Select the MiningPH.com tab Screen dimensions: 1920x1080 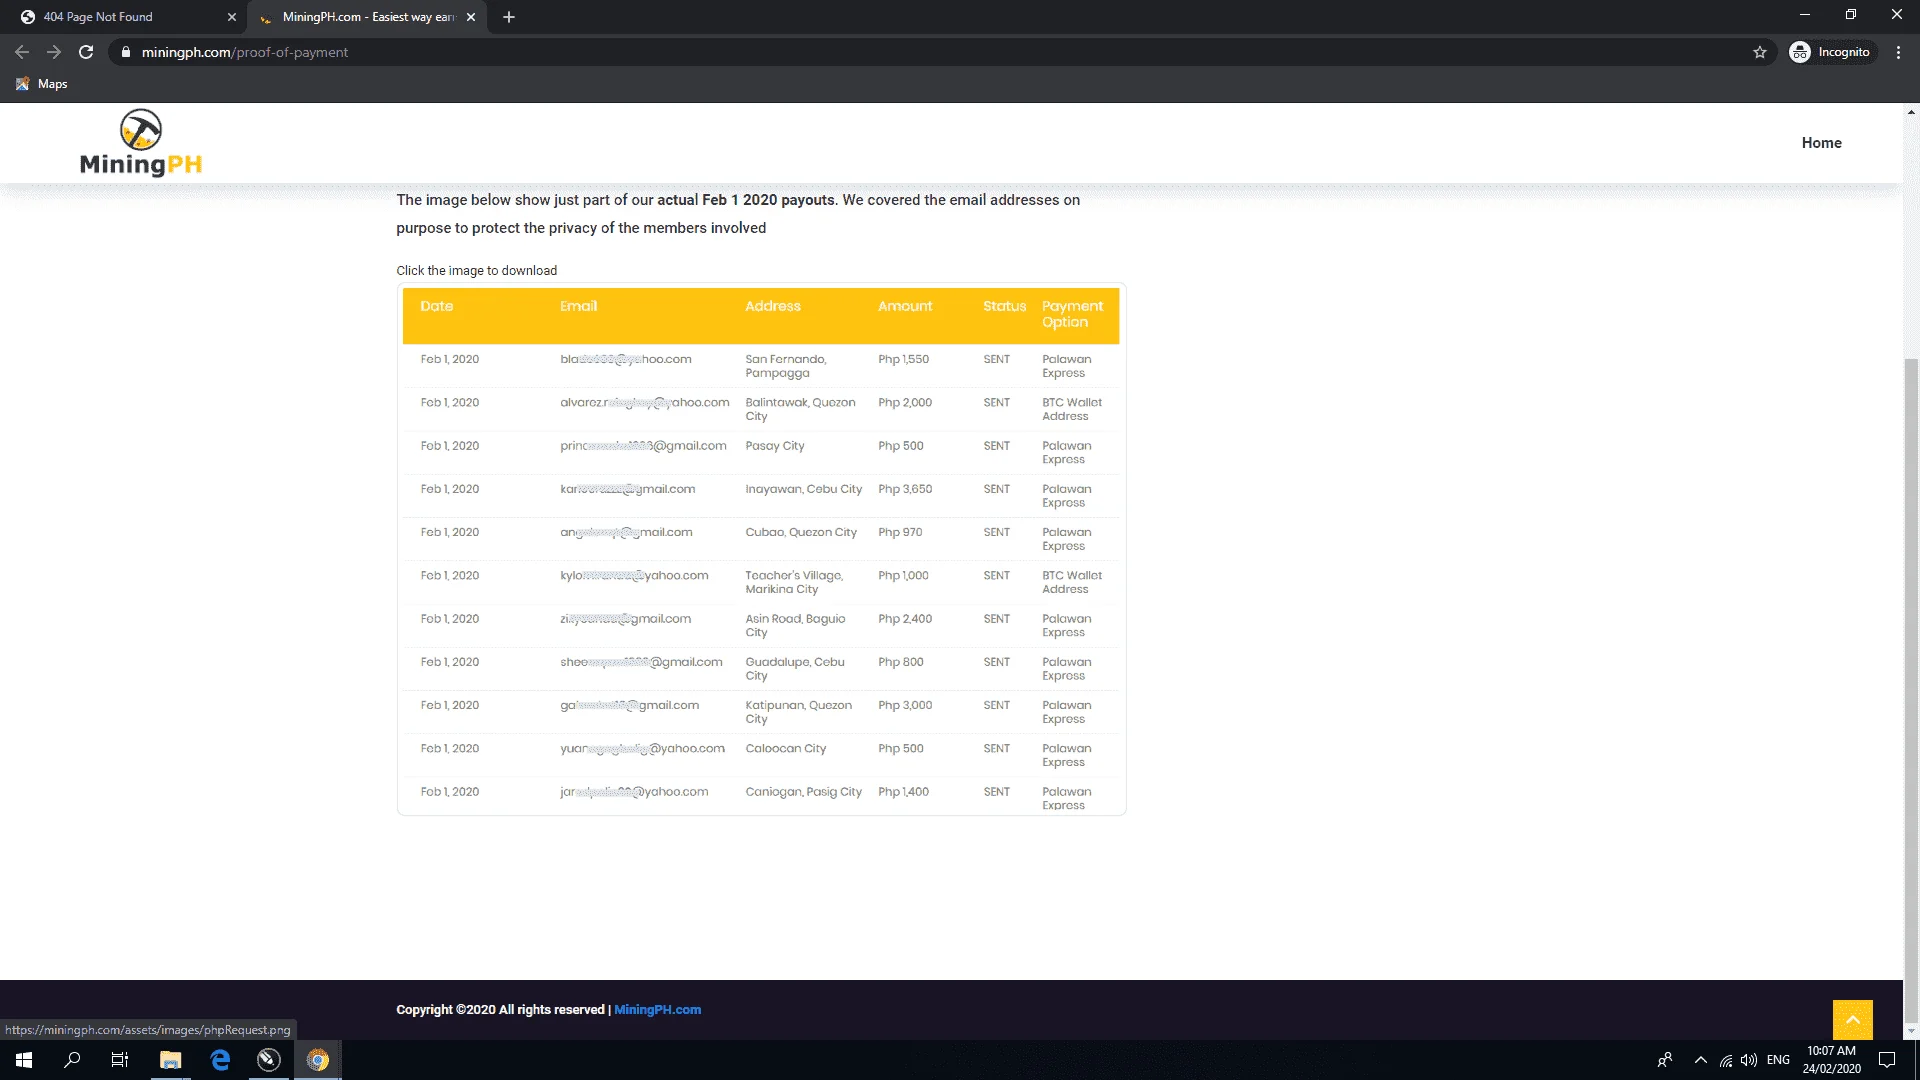(366, 17)
